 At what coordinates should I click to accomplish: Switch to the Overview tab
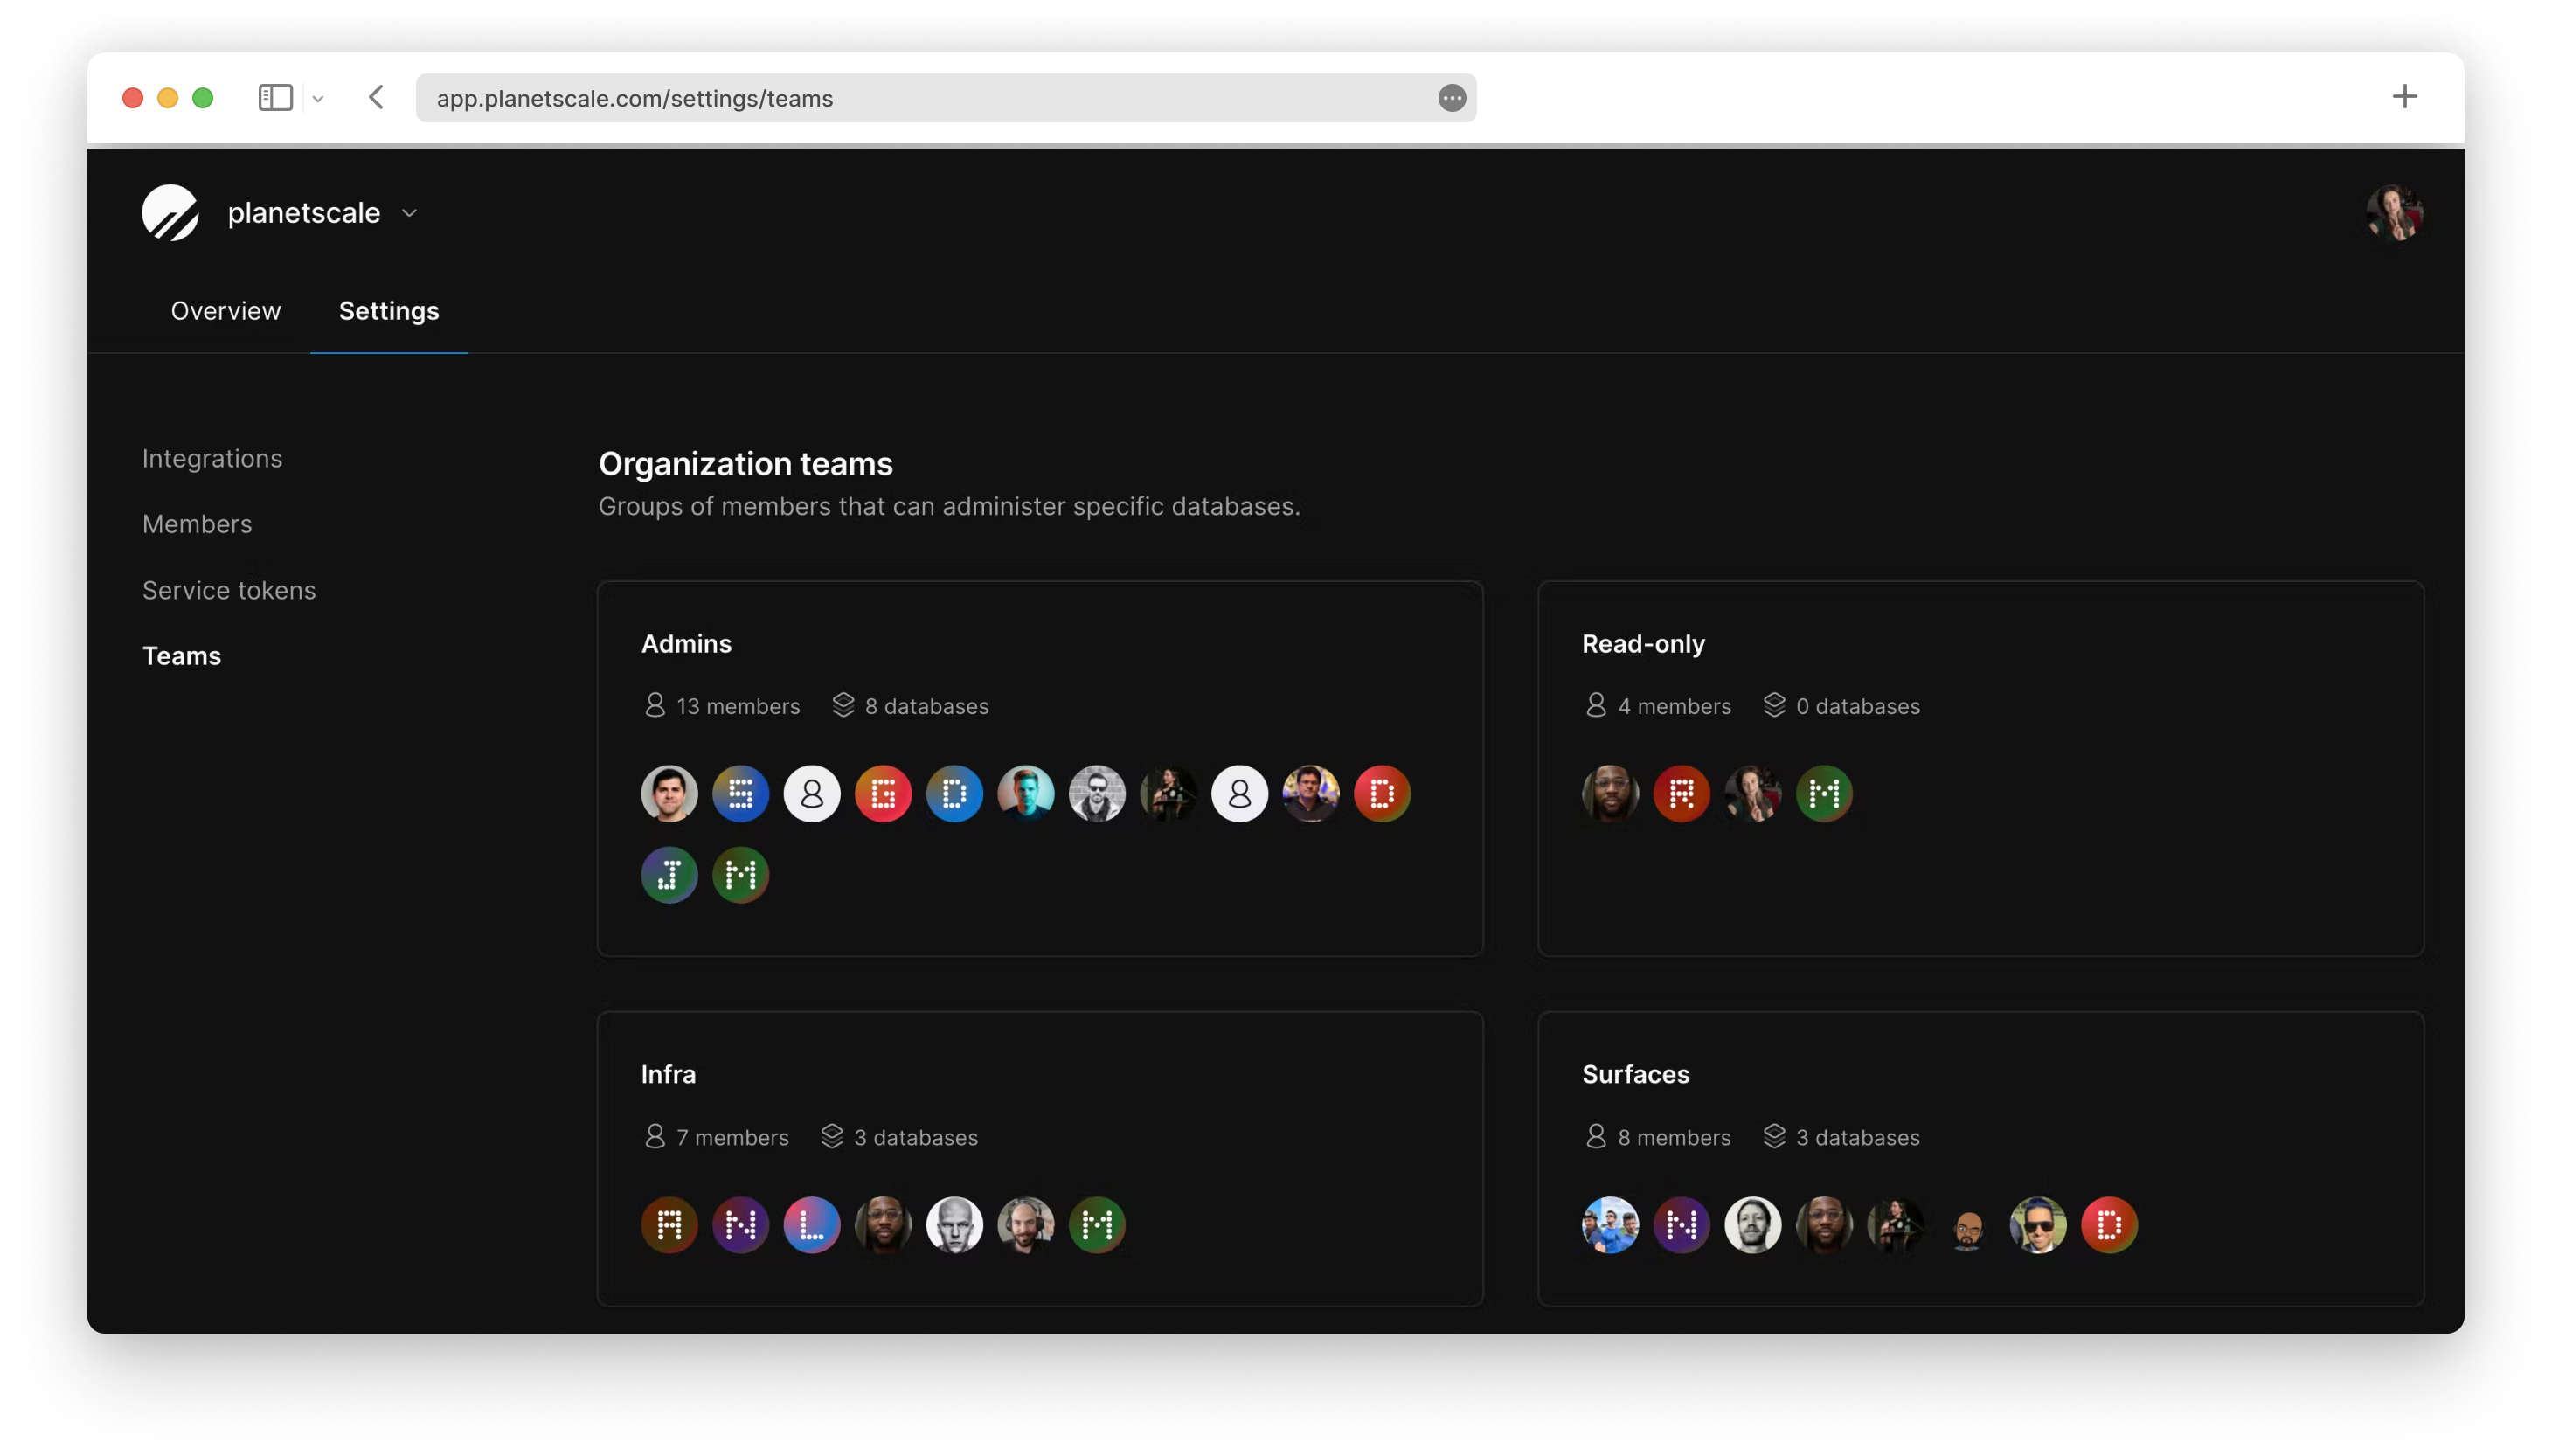tap(226, 311)
